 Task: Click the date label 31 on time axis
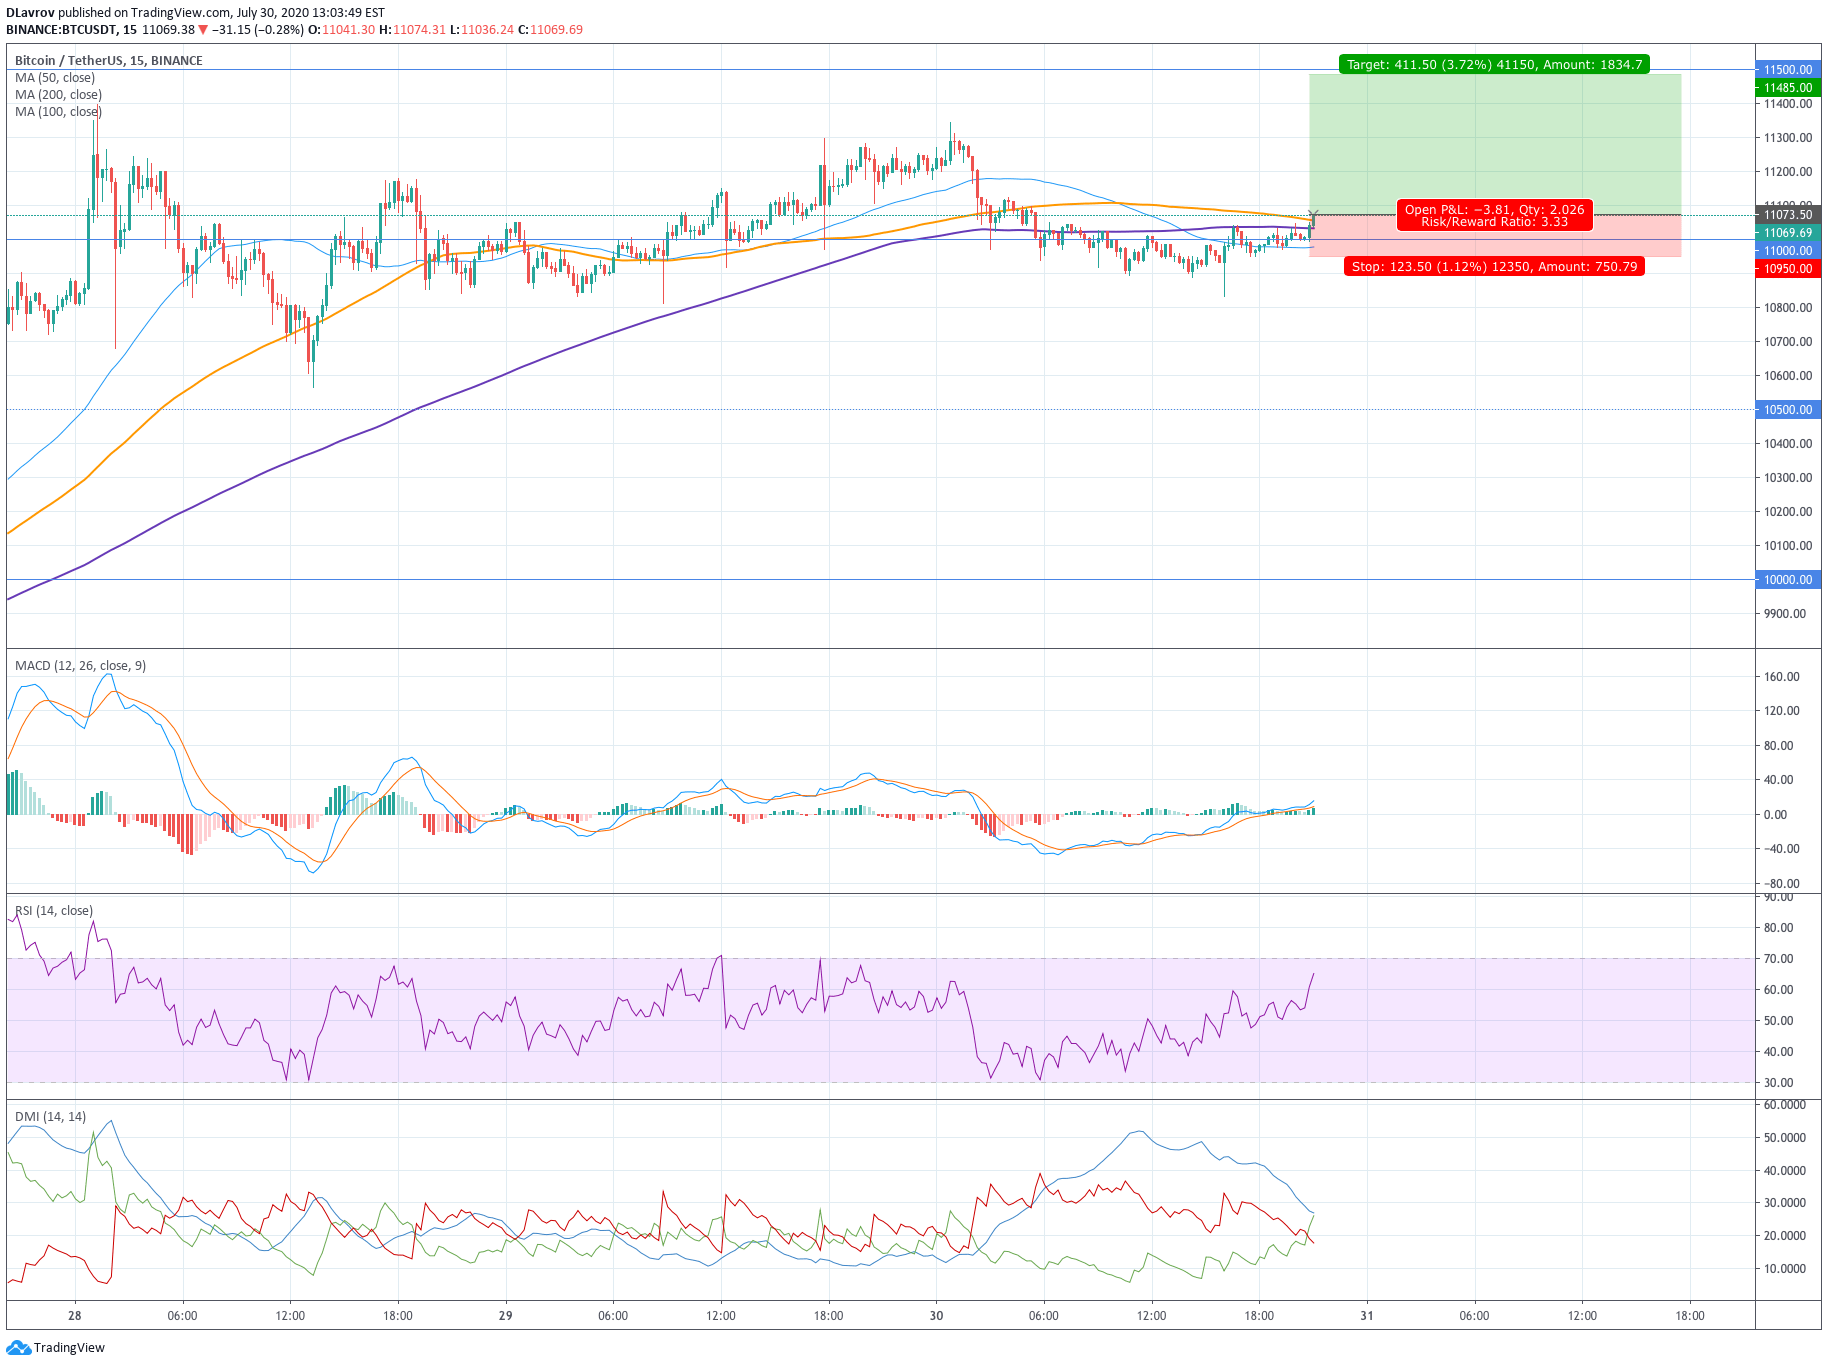coord(1367,1316)
